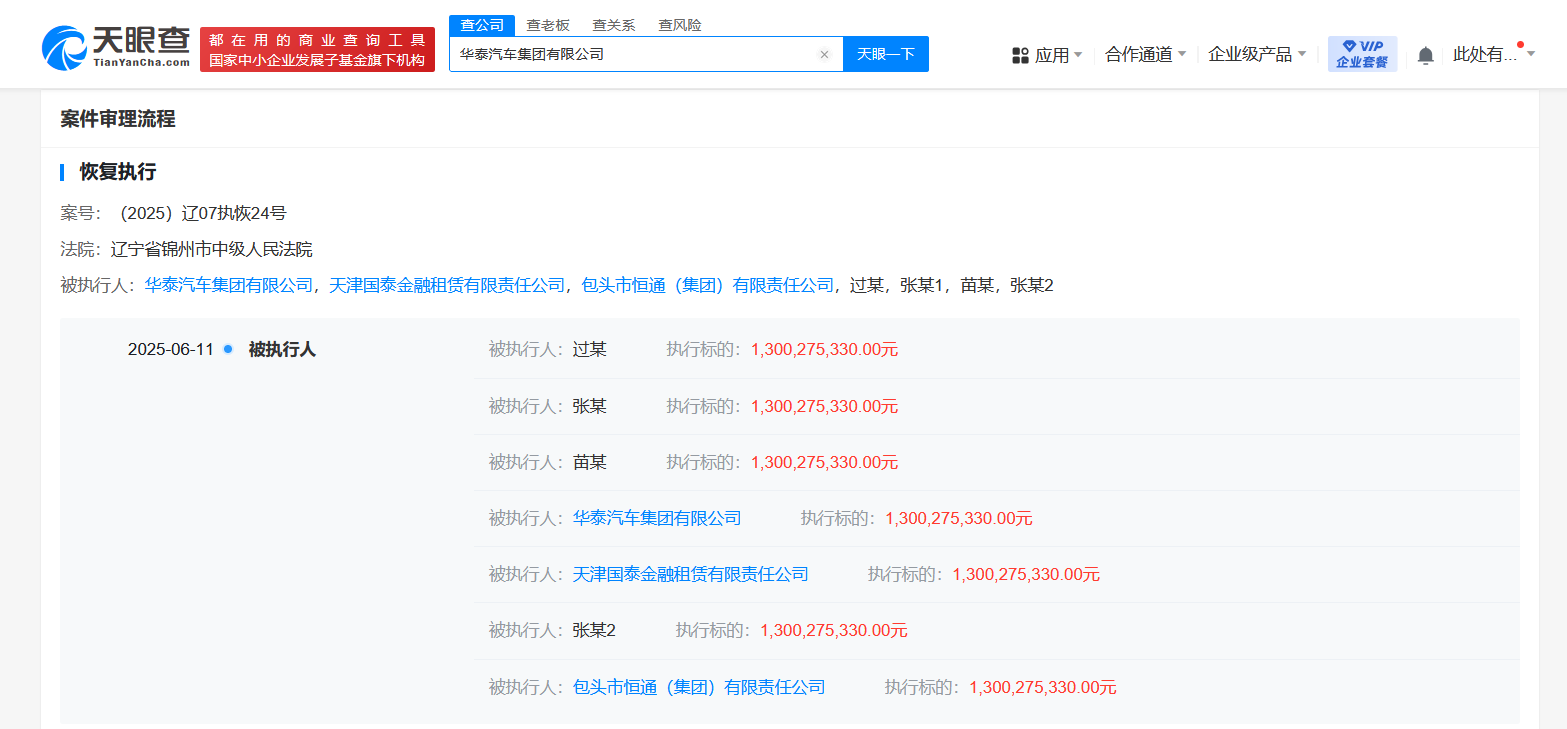
Task: Switch to the 查关系 tab
Action: click(613, 25)
